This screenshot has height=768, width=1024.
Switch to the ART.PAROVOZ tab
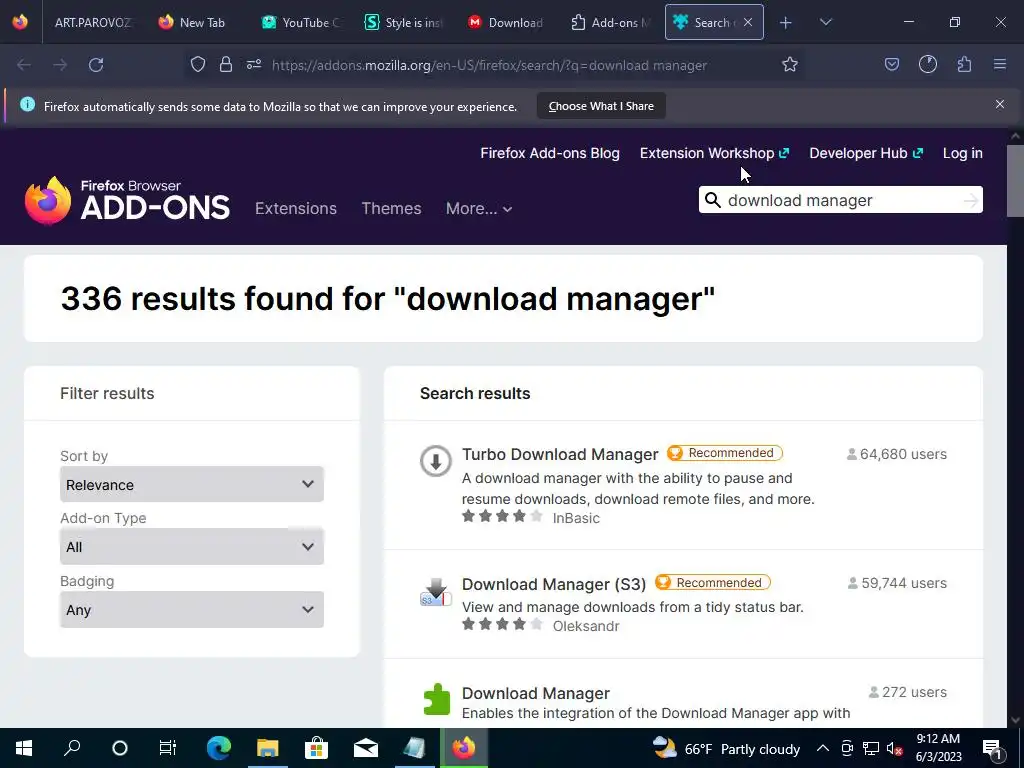point(93,22)
